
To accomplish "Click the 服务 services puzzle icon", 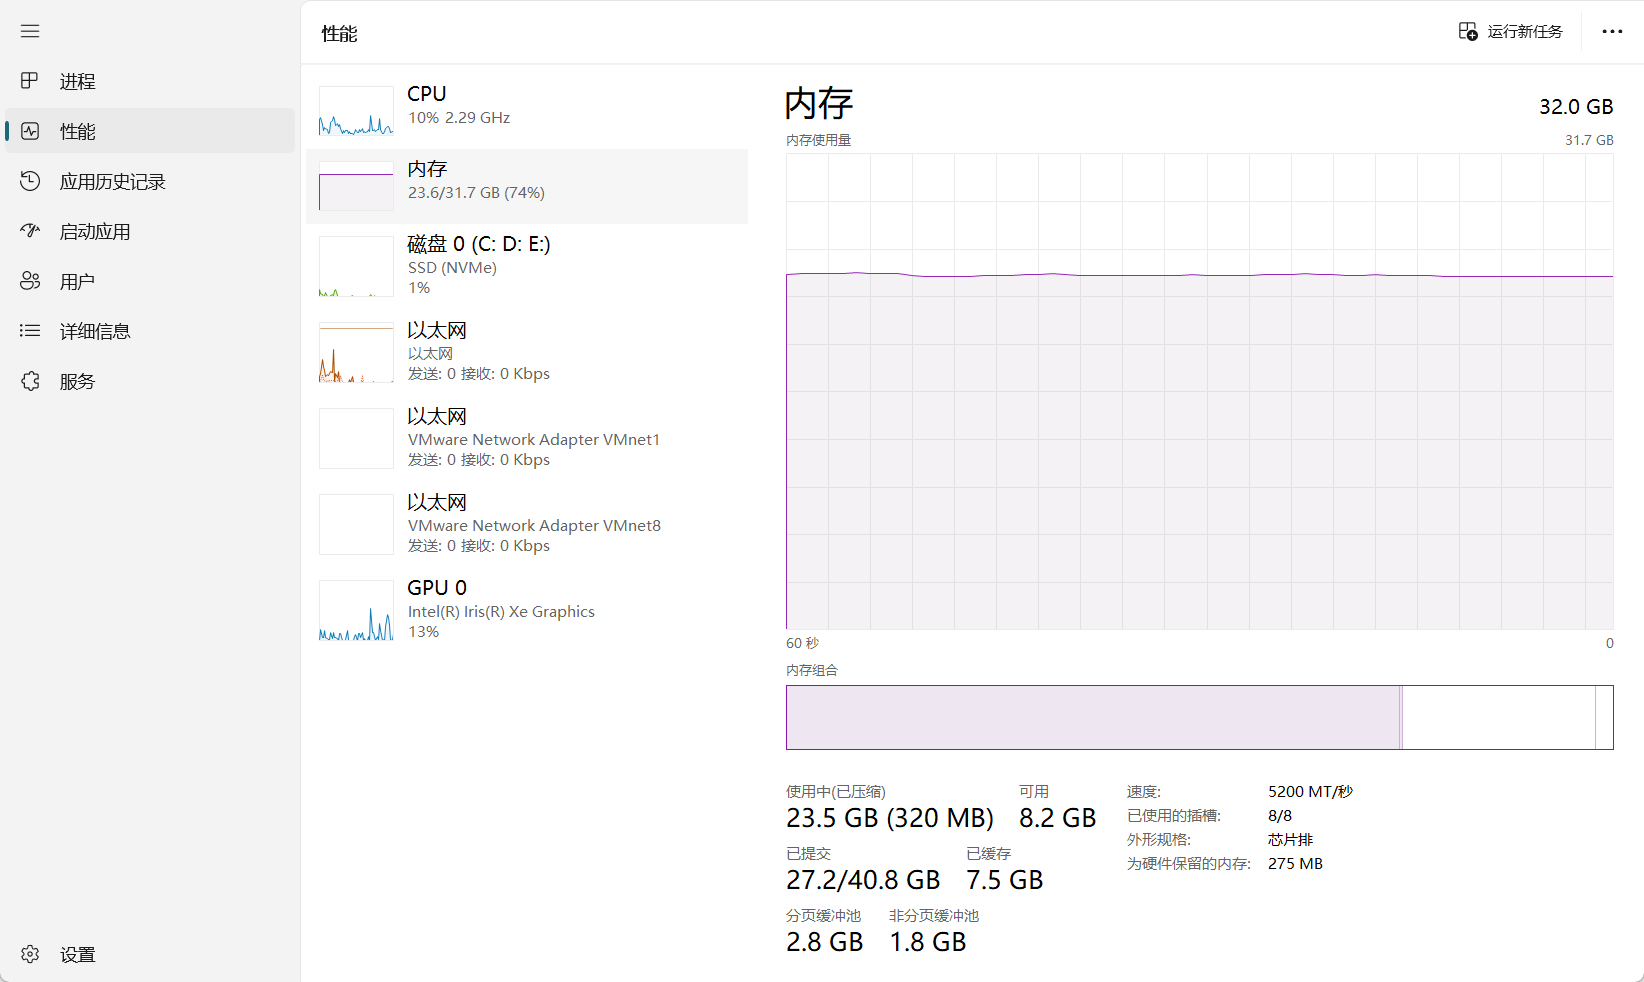I will click(x=30, y=381).
